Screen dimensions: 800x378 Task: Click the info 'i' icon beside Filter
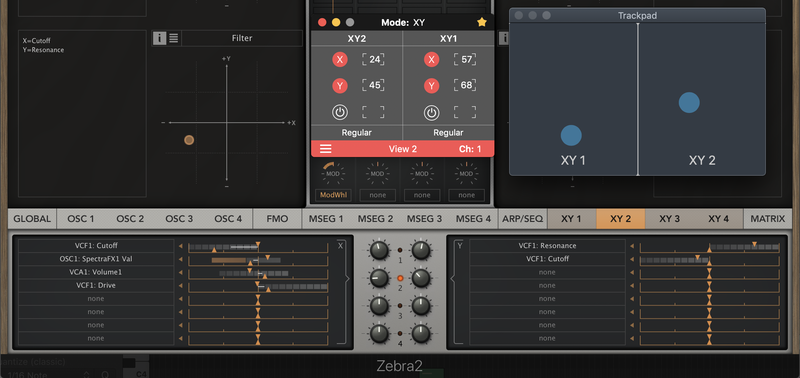160,38
